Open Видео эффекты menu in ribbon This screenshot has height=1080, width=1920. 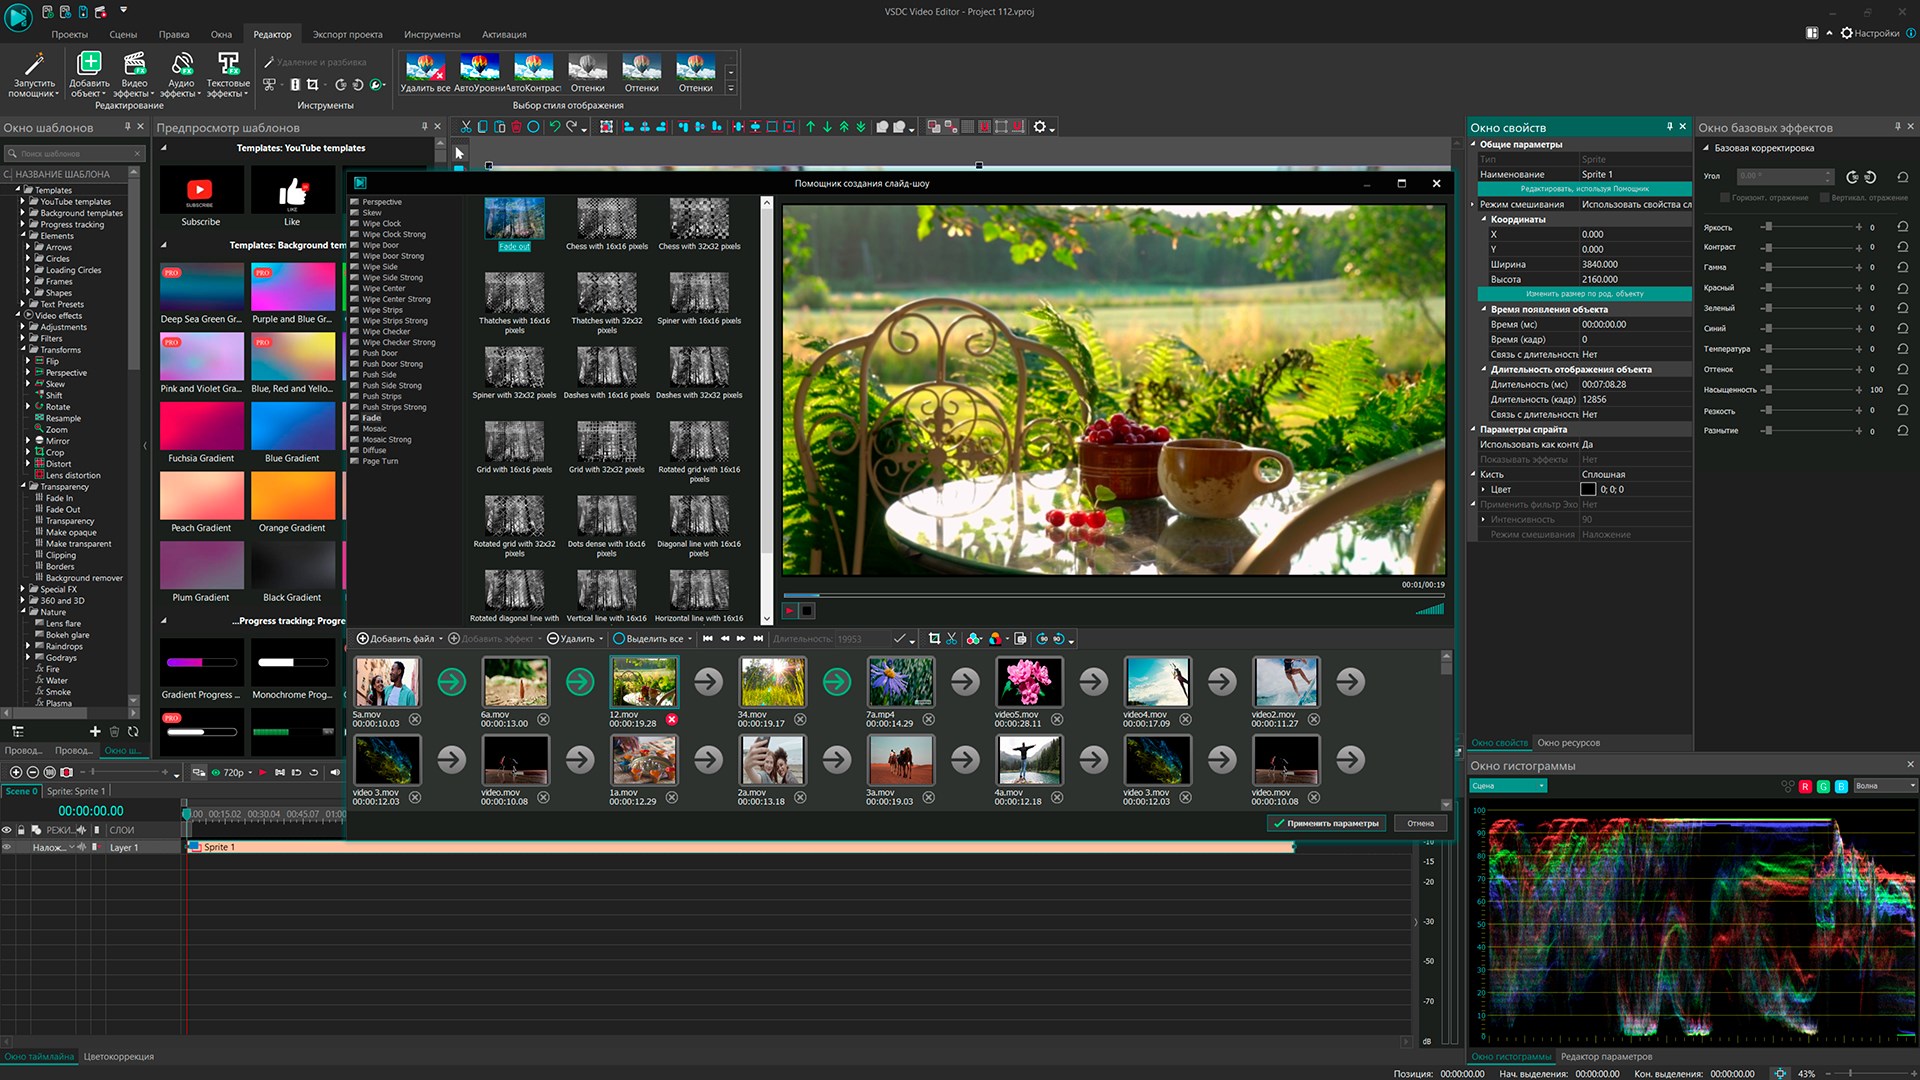point(134,75)
